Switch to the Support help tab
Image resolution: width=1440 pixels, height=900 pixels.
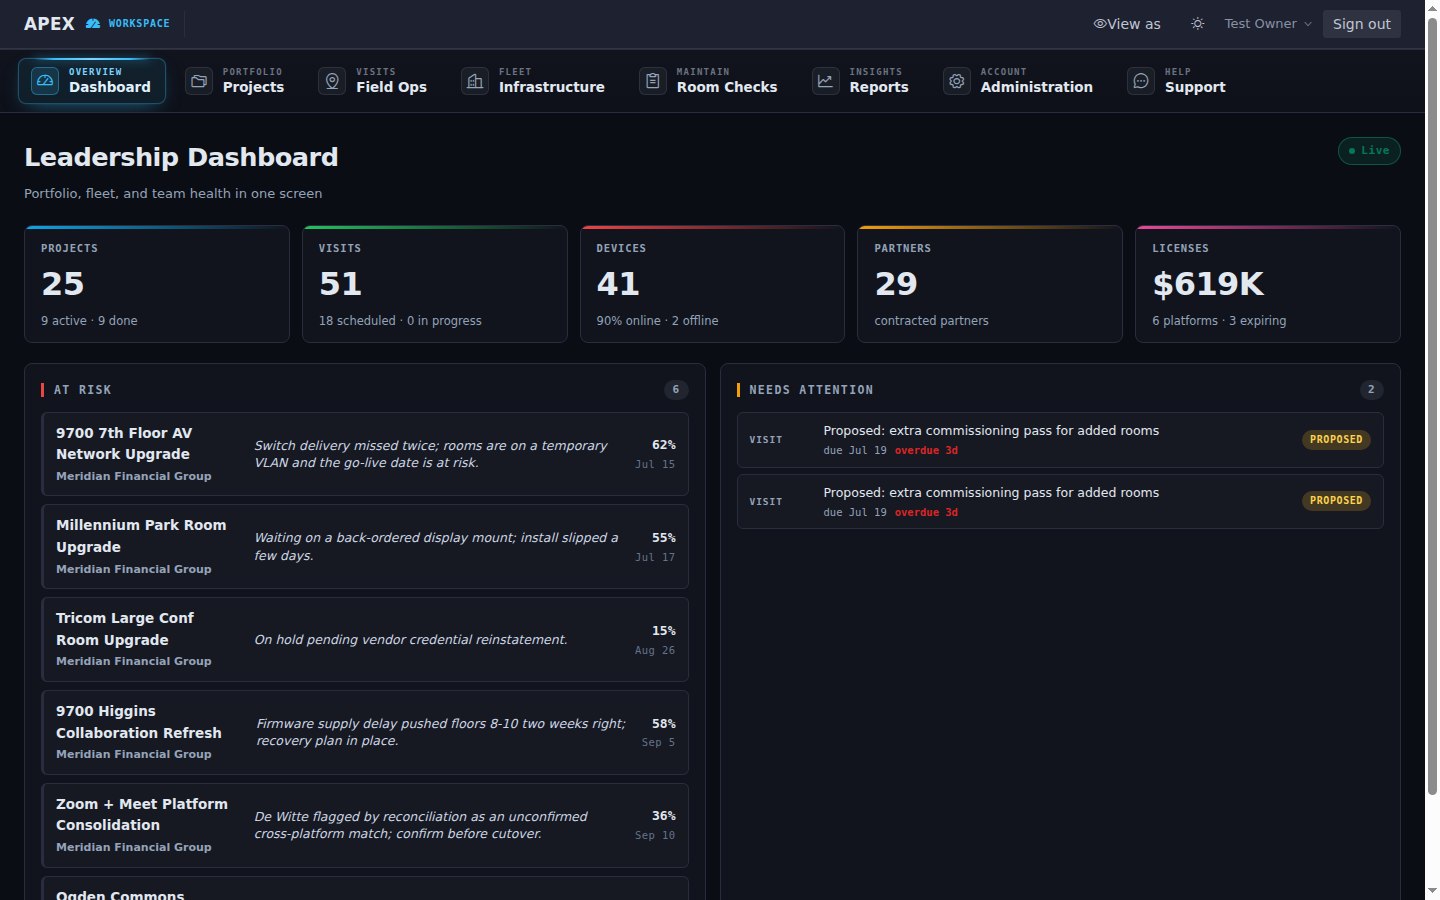[x=1177, y=81]
